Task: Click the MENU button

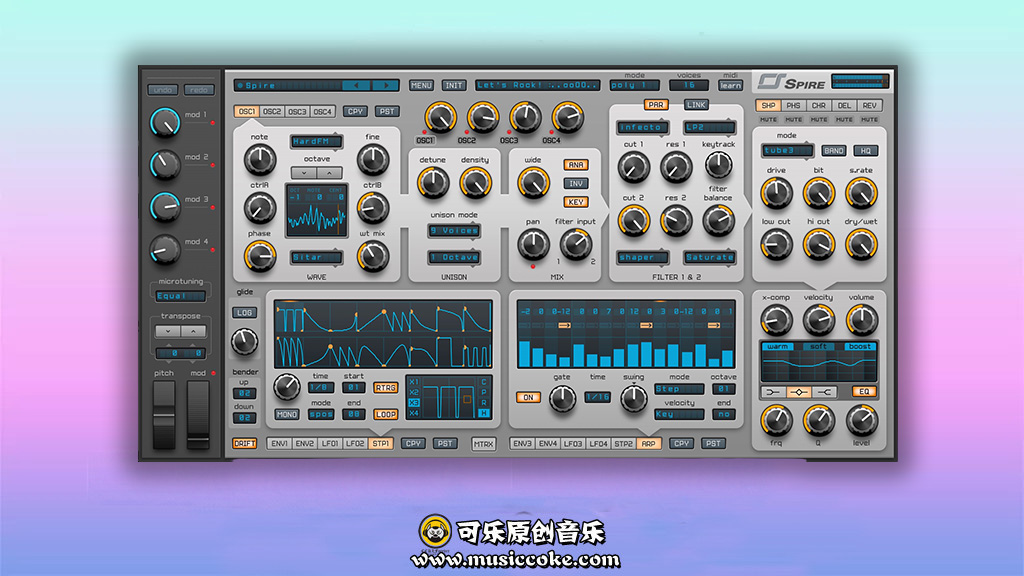Action: pos(421,85)
